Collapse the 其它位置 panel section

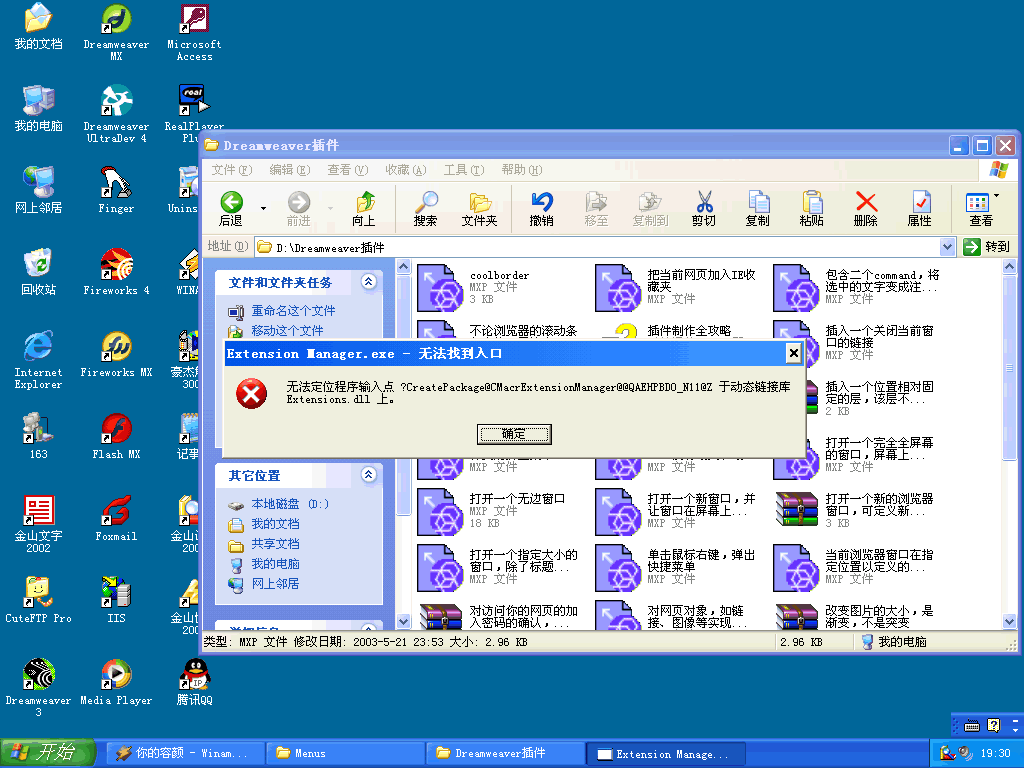368,475
